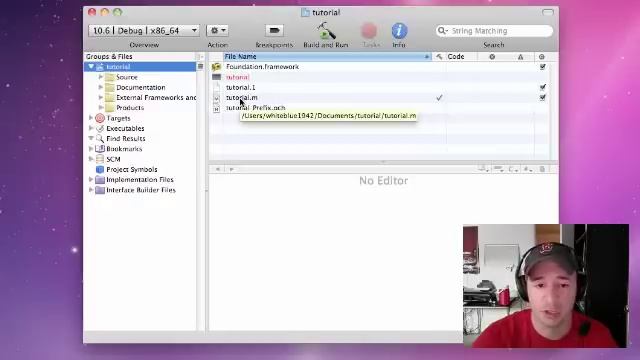Expand the External Frameworks folder
The height and width of the screenshot is (360, 640).
pyautogui.click(x=101, y=98)
